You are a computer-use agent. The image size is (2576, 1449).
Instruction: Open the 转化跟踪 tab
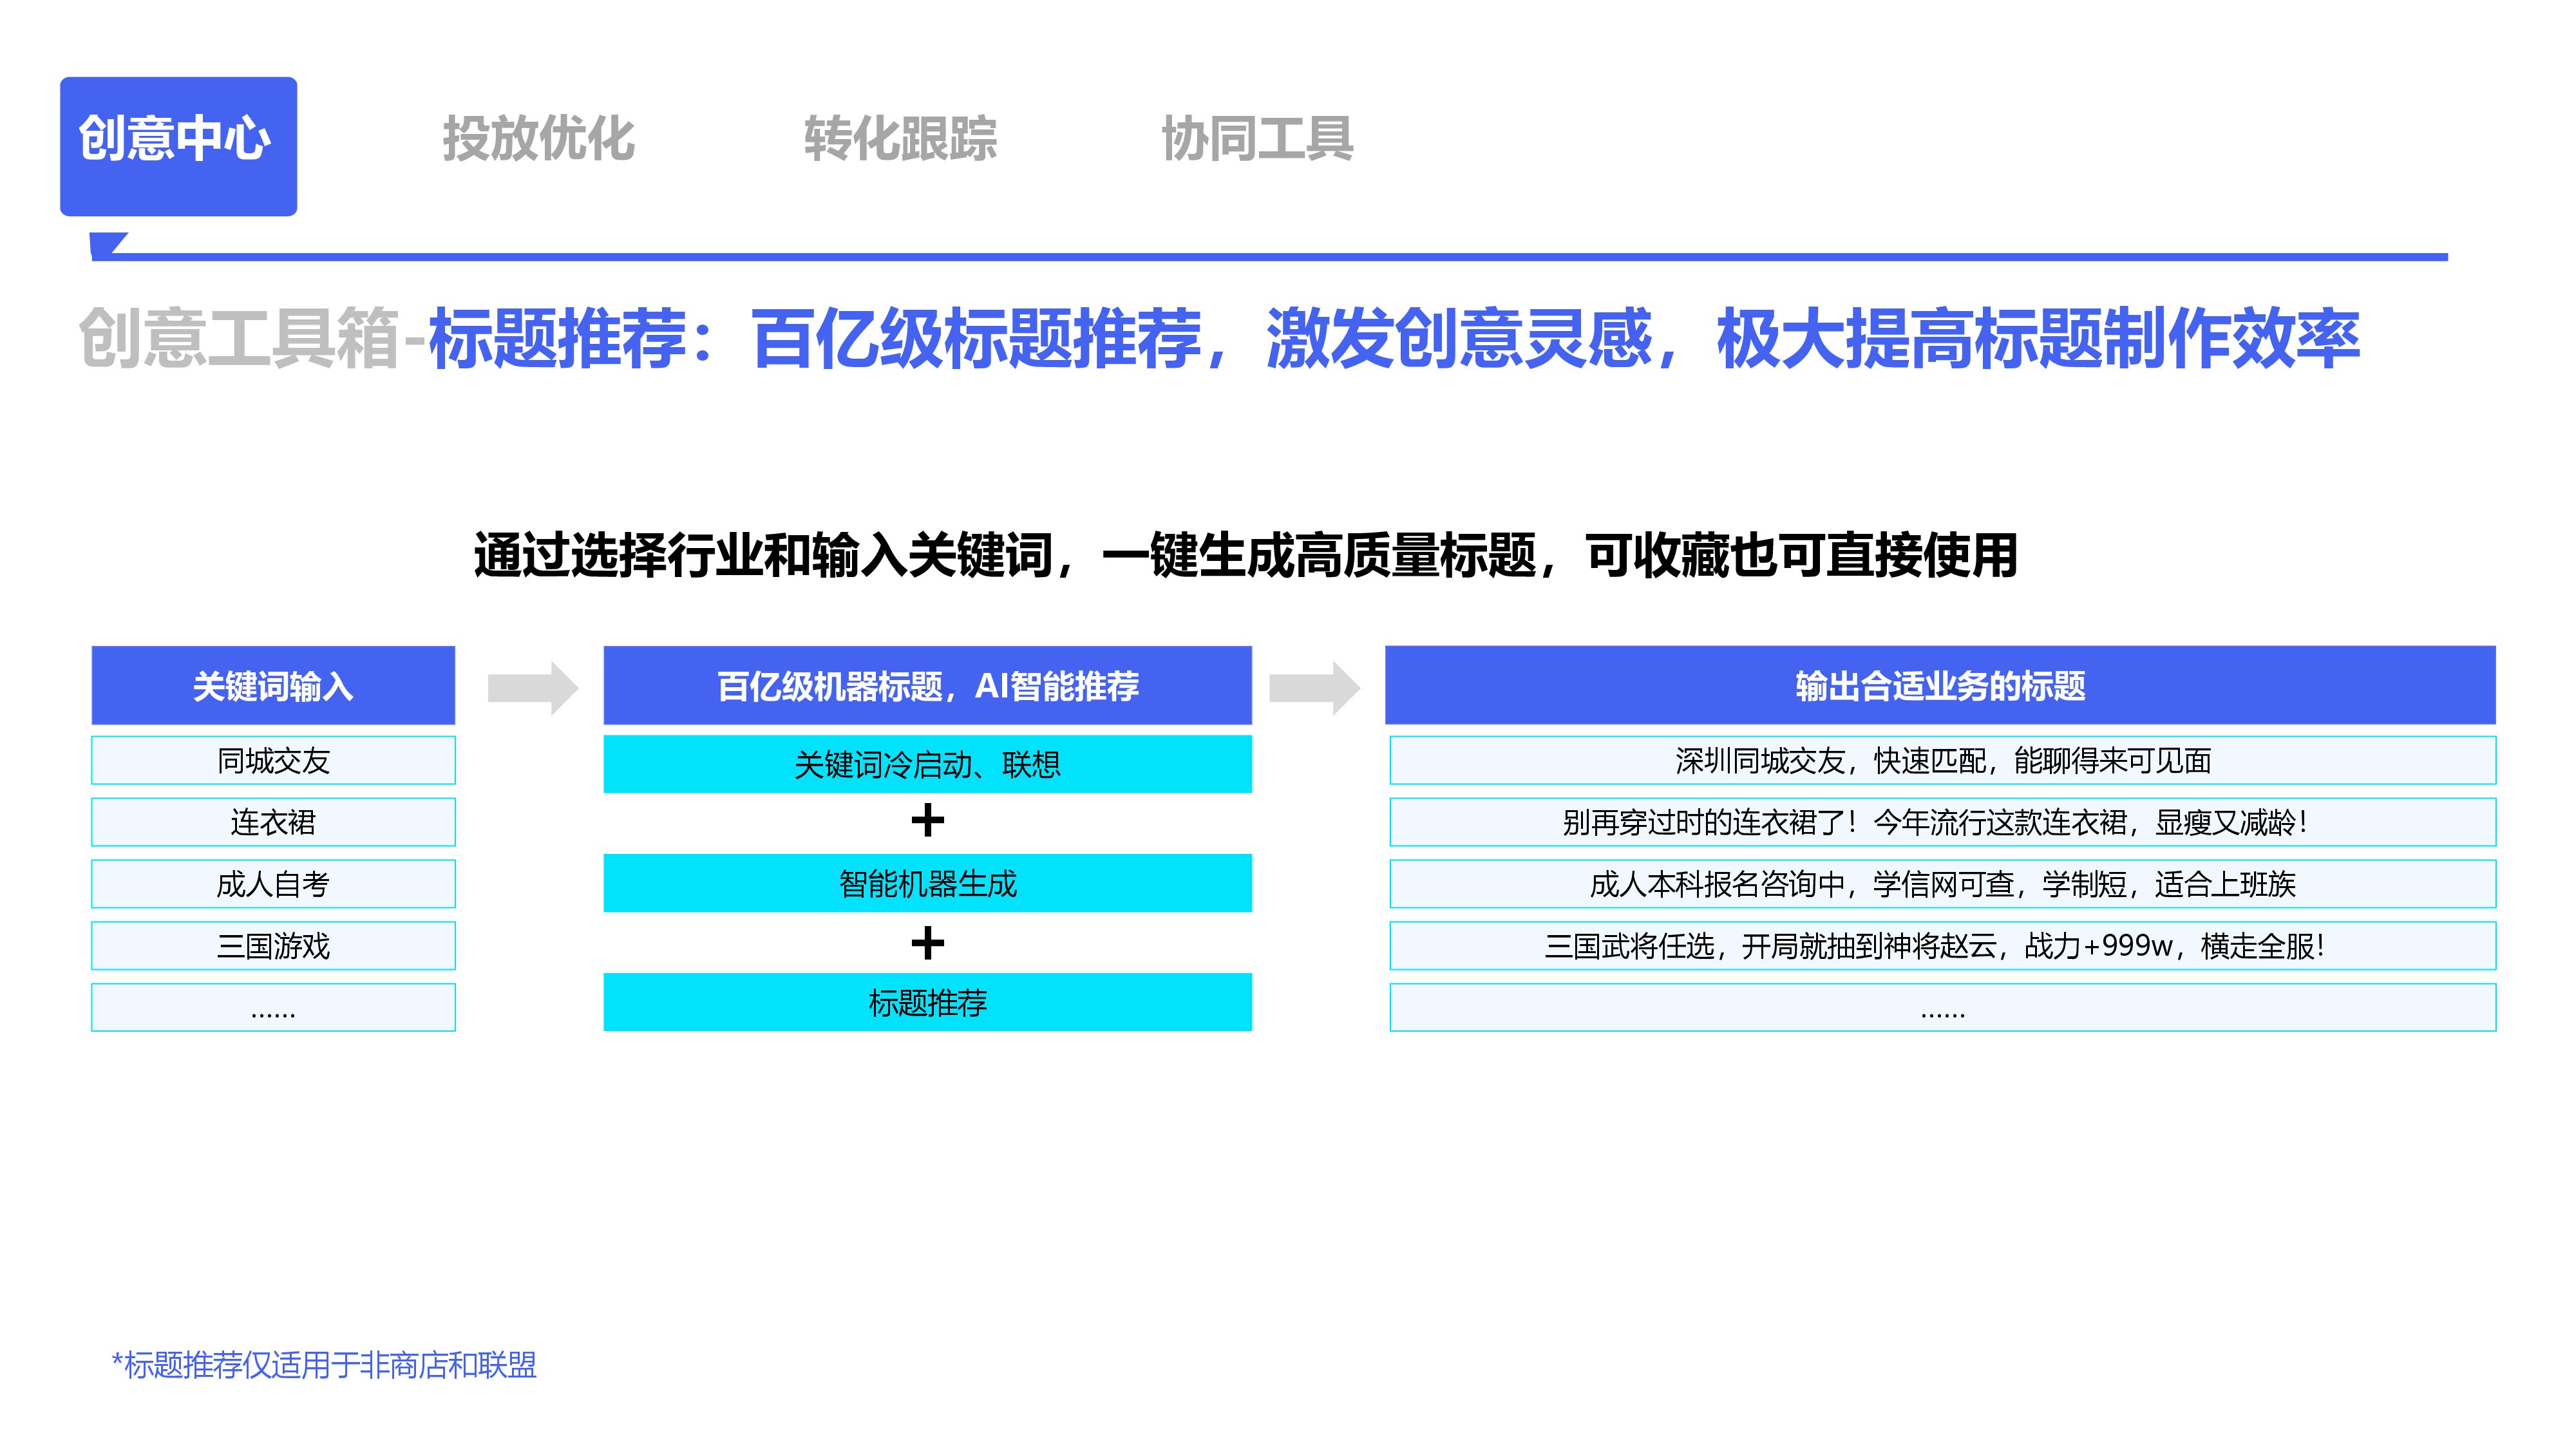[900, 138]
